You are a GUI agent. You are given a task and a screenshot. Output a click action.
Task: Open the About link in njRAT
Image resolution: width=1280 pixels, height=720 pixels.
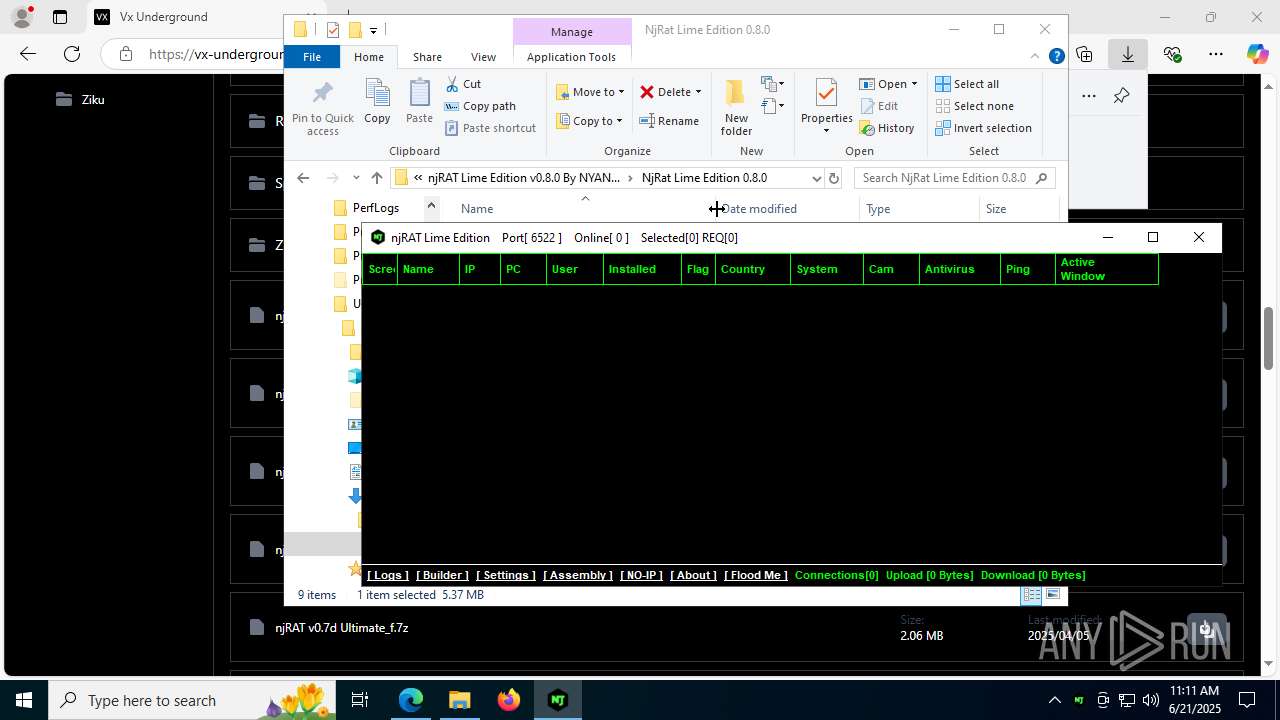(693, 575)
